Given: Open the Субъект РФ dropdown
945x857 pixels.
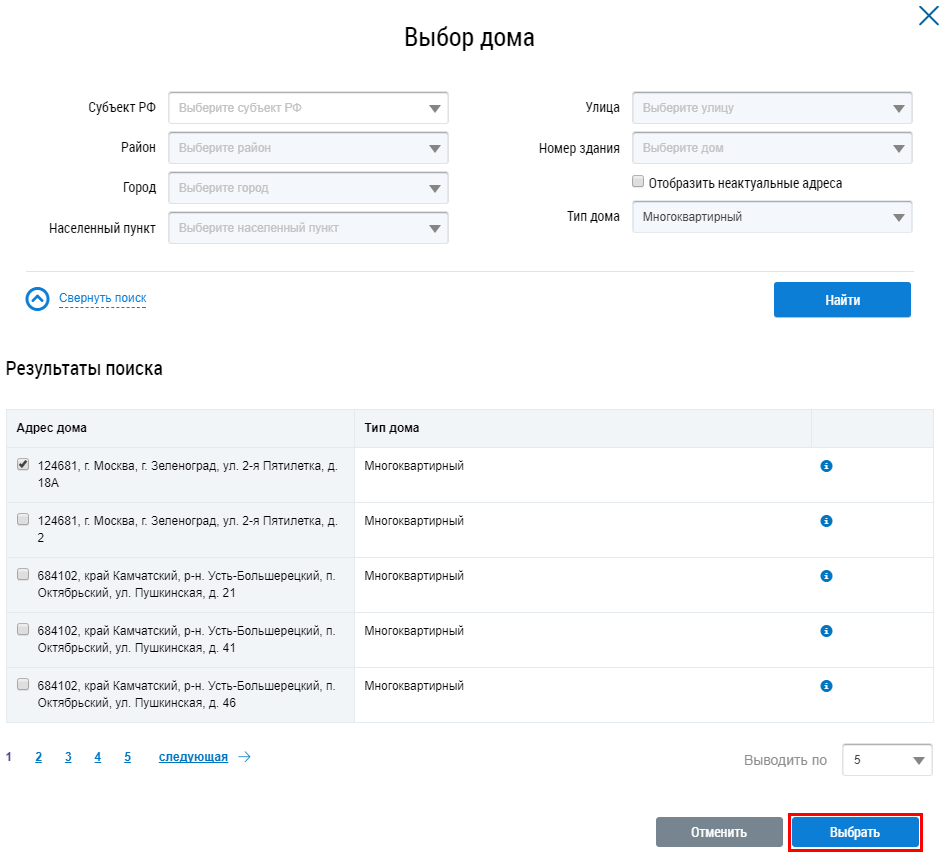Looking at the screenshot, I should pos(308,108).
